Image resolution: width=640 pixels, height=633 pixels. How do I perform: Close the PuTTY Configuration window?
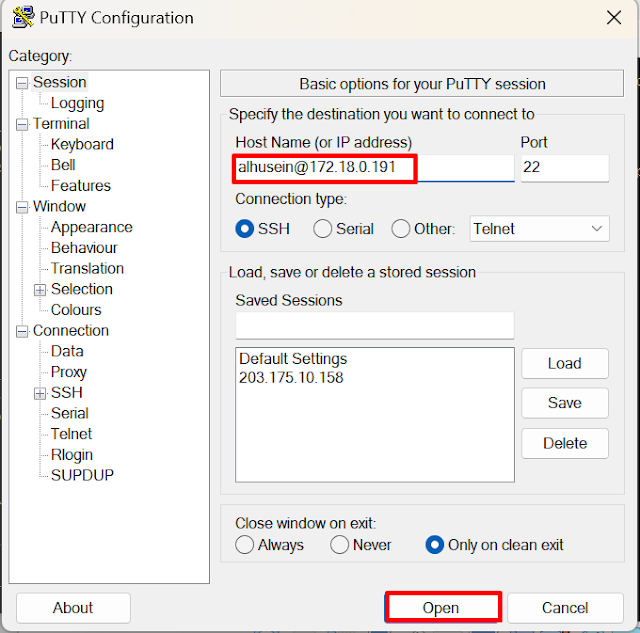pyautogui.click(x=613, y=18)
